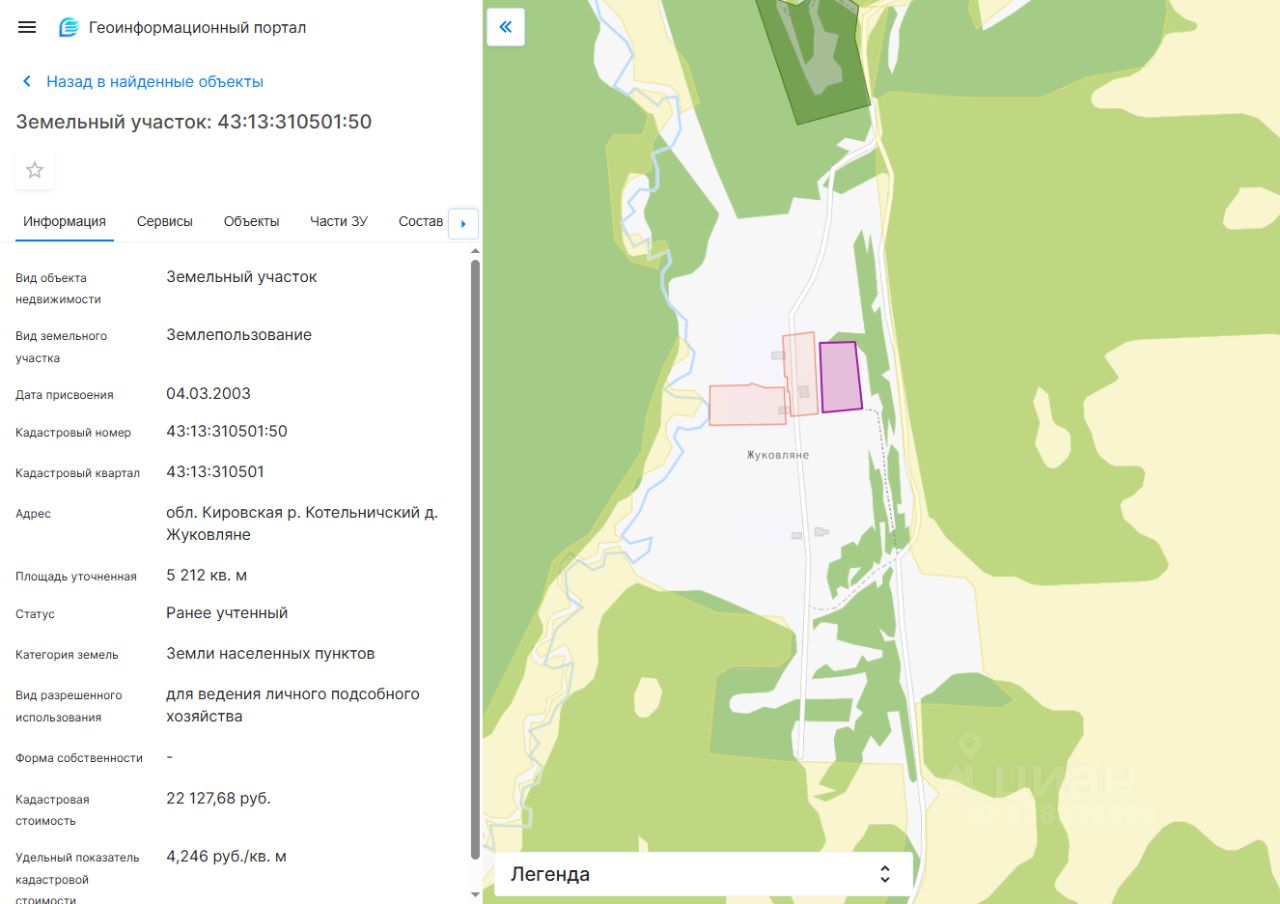Click the value Землепользование
Image resolution: width=1280 pixels, height=904 pixels.
[x=239, y=335]
